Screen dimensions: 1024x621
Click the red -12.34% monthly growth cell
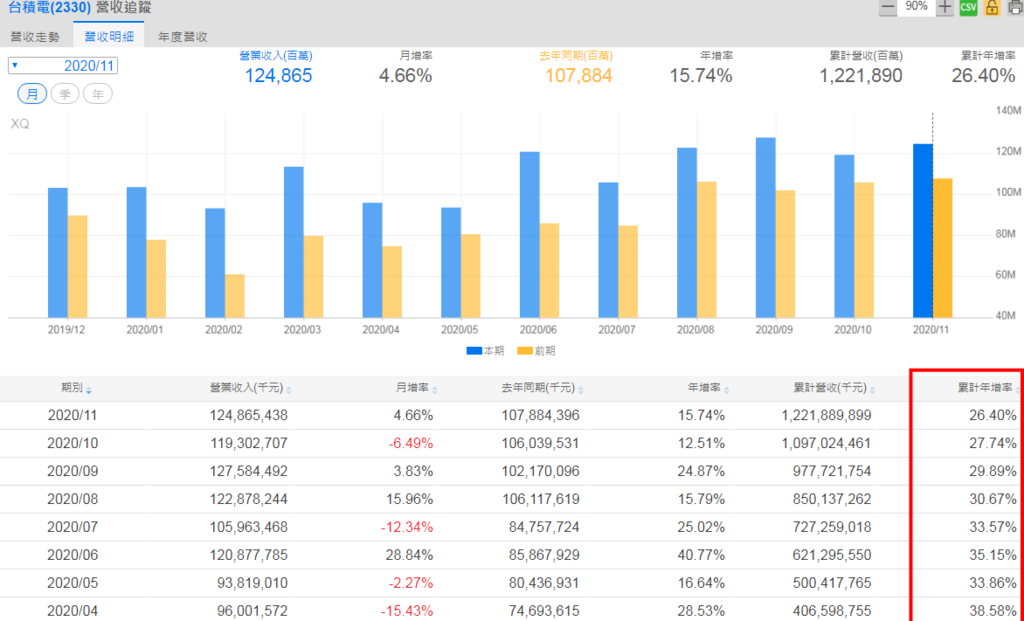408,527
